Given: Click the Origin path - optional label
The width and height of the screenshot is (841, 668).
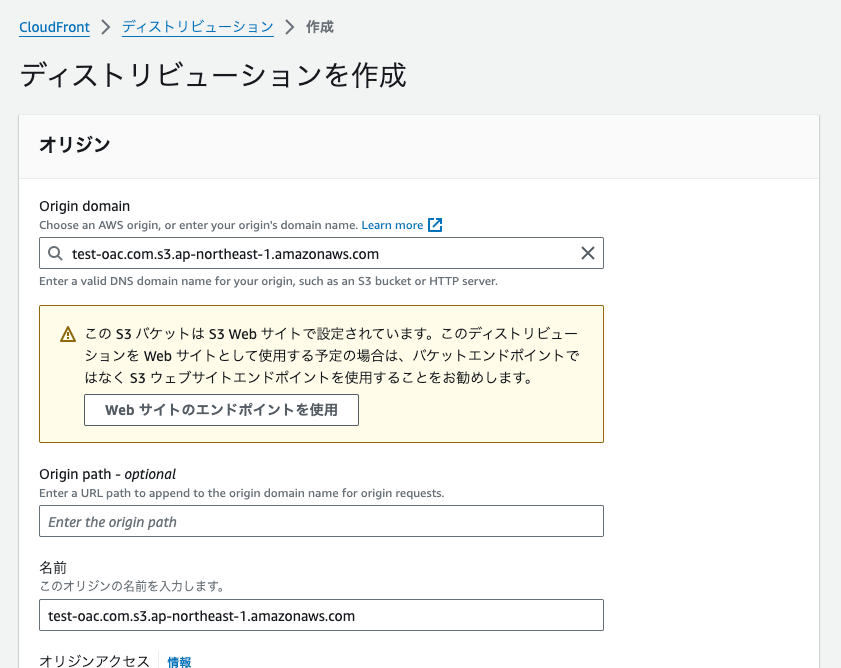Looking at the screenshot, I should point(107,474).
